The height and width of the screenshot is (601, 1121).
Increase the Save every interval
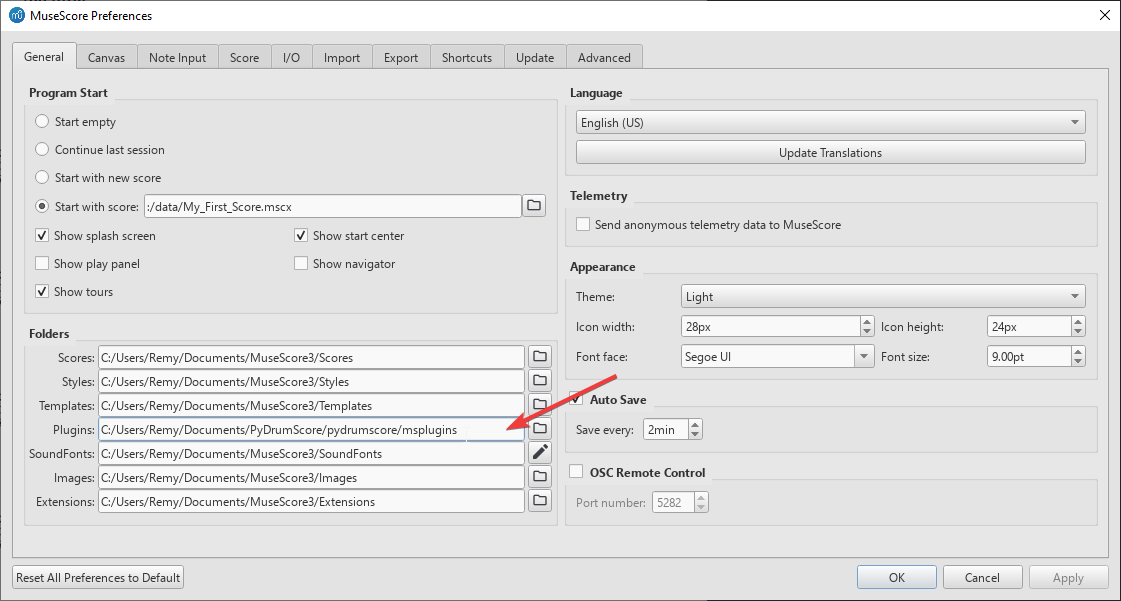695,424
